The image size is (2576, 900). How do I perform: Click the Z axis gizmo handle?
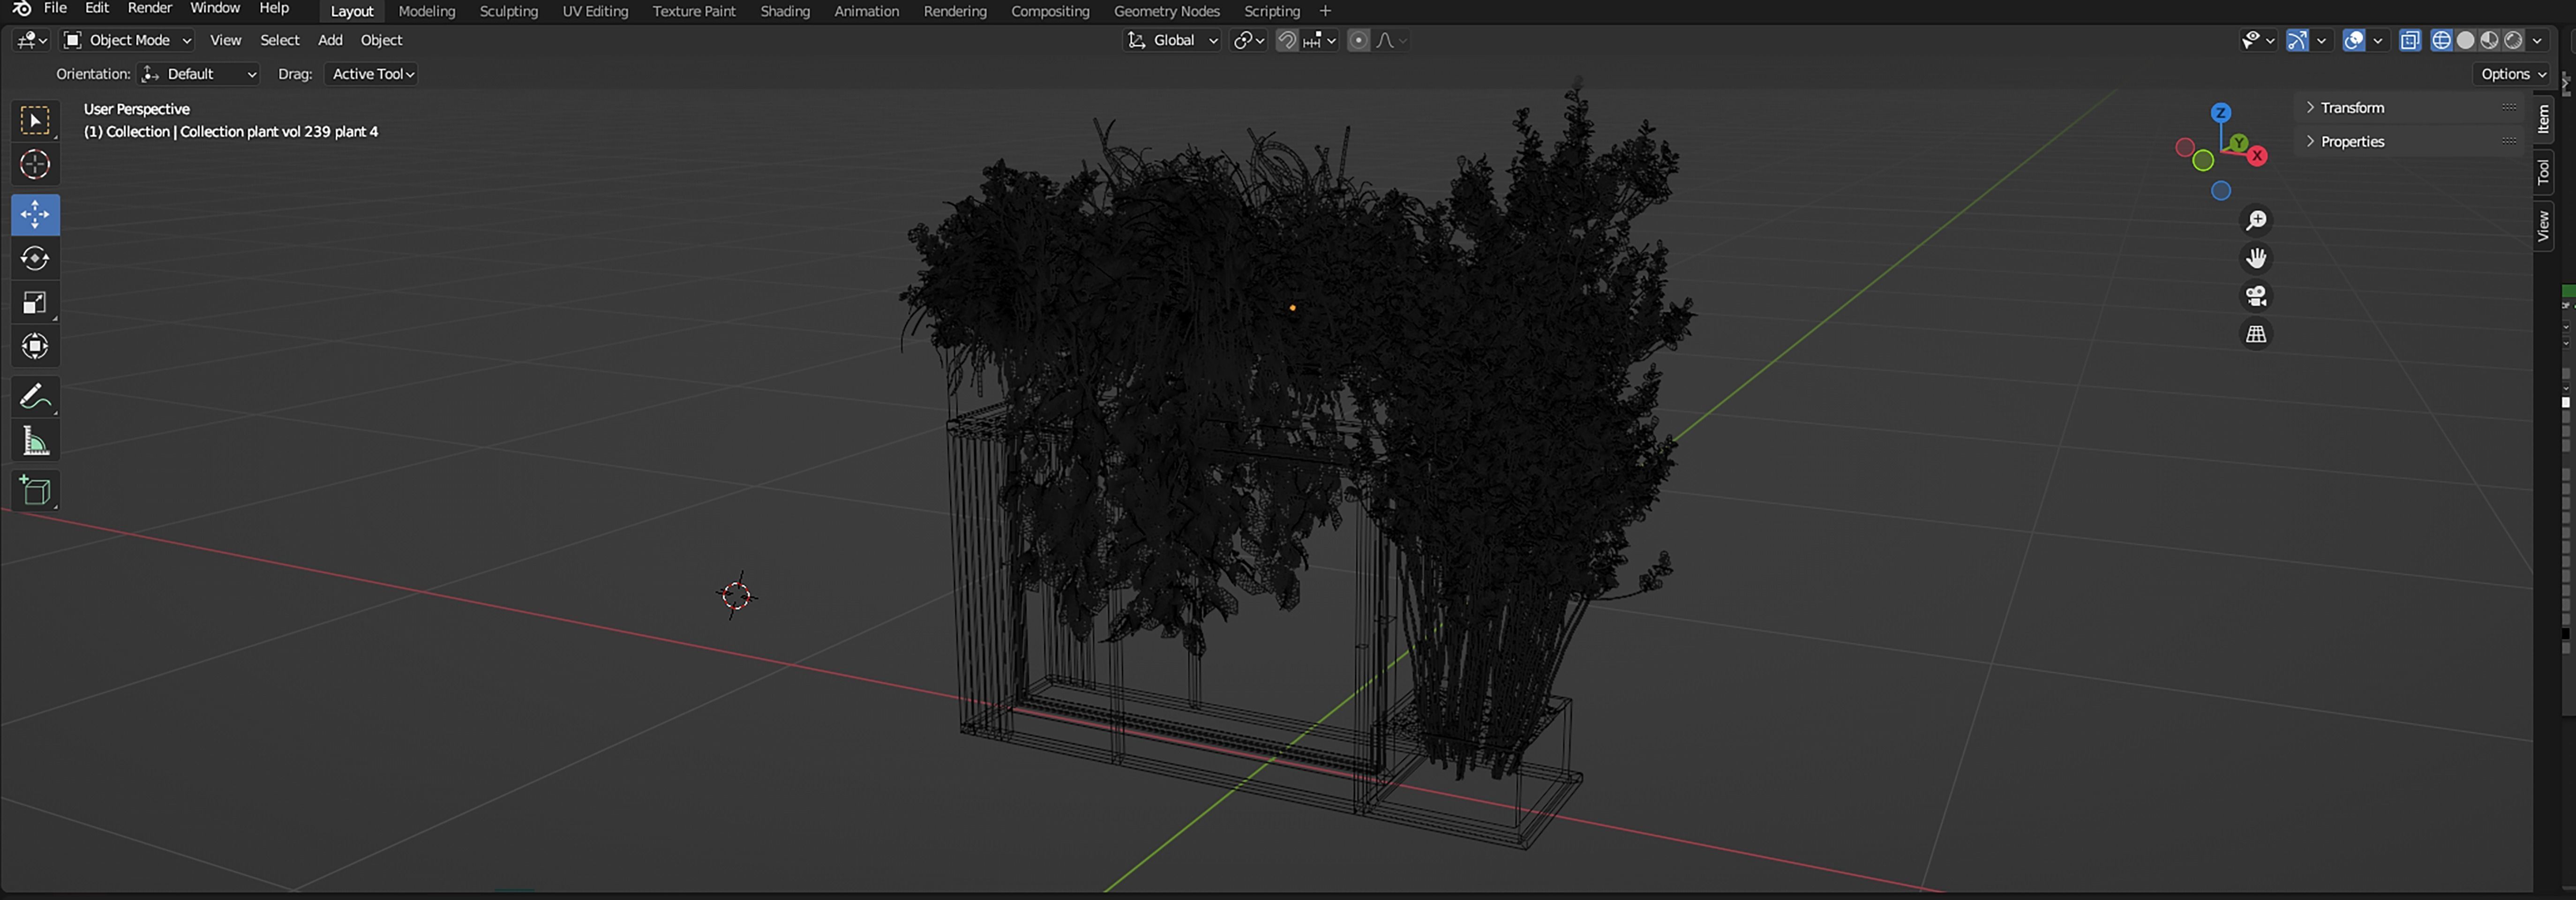[x=2221, y=113]
